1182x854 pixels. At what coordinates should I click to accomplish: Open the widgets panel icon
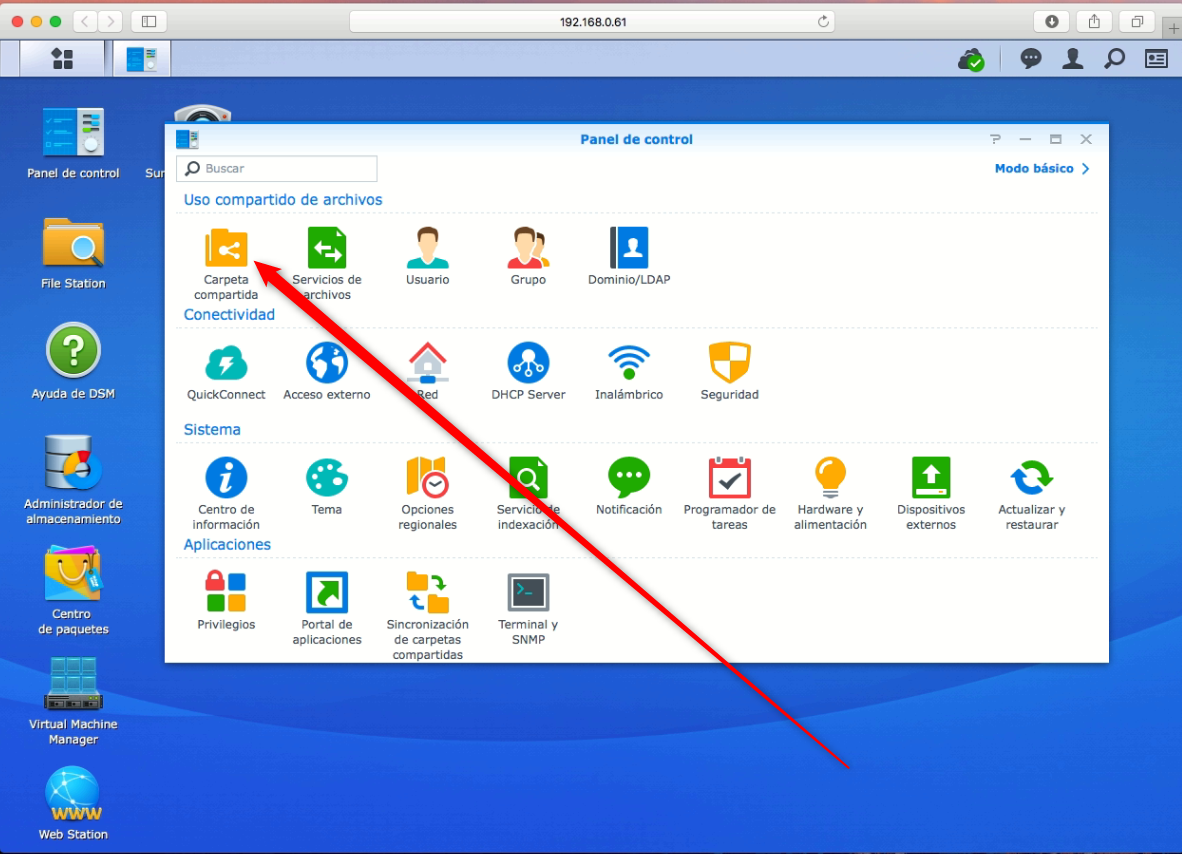pos(1156,59)
